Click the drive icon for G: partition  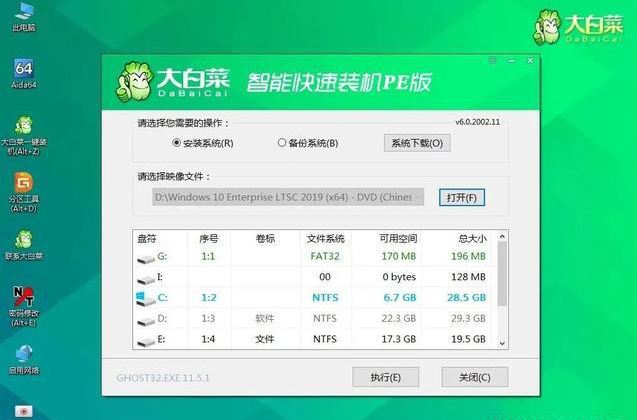pyautogui.click(x=146, y=257)
